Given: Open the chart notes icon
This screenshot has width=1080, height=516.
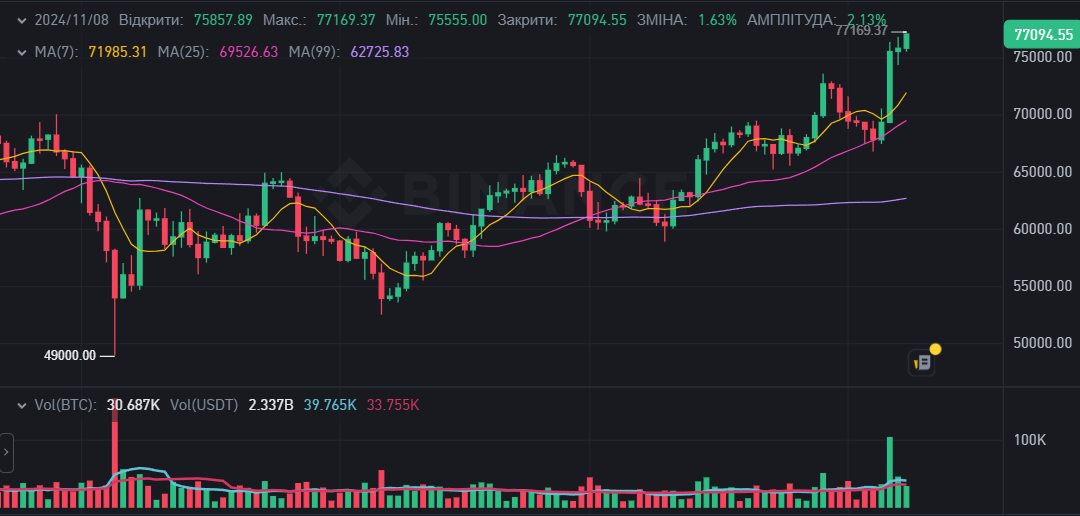Looking at the screenshot, I should tap(921, 363).
